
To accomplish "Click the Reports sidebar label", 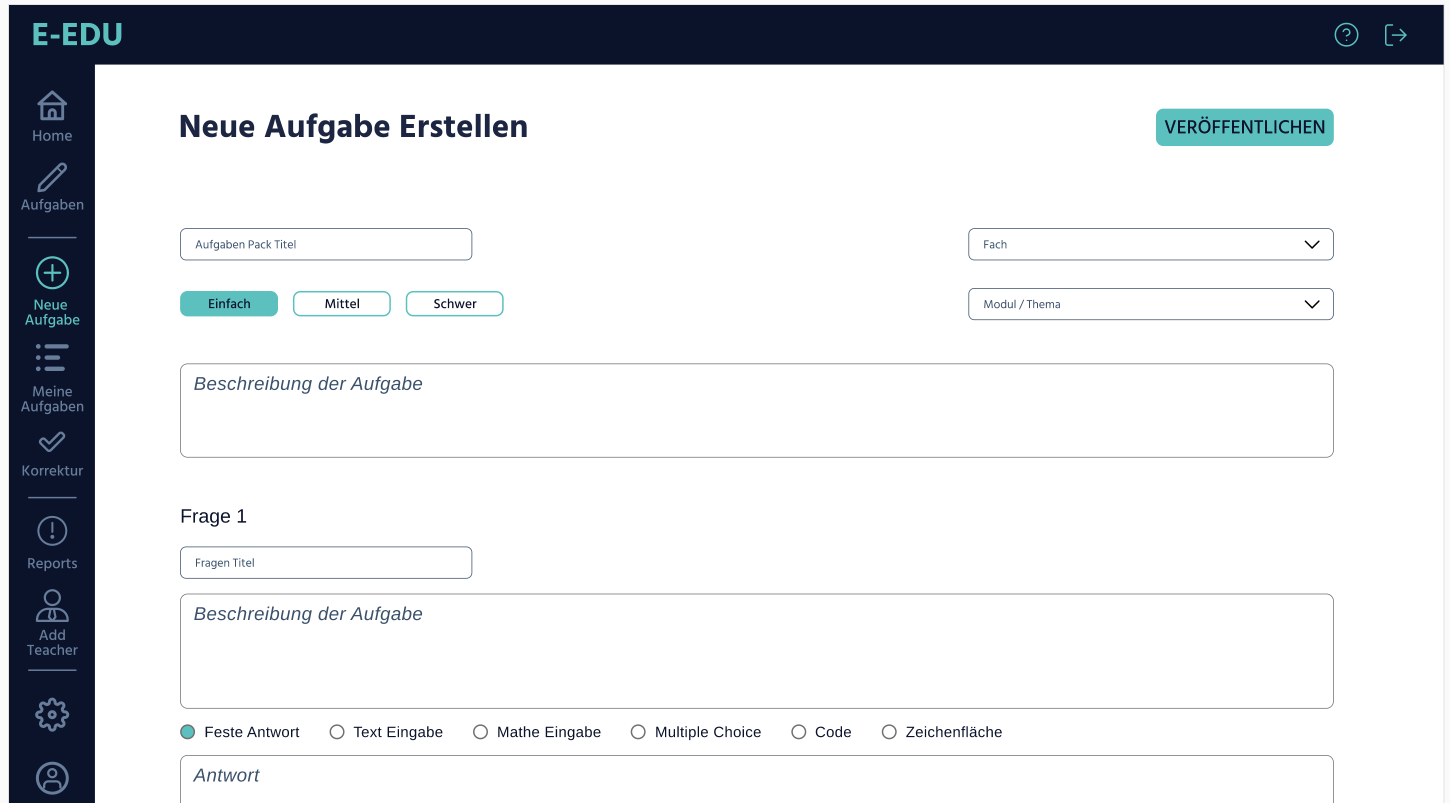I will [52, 564].
